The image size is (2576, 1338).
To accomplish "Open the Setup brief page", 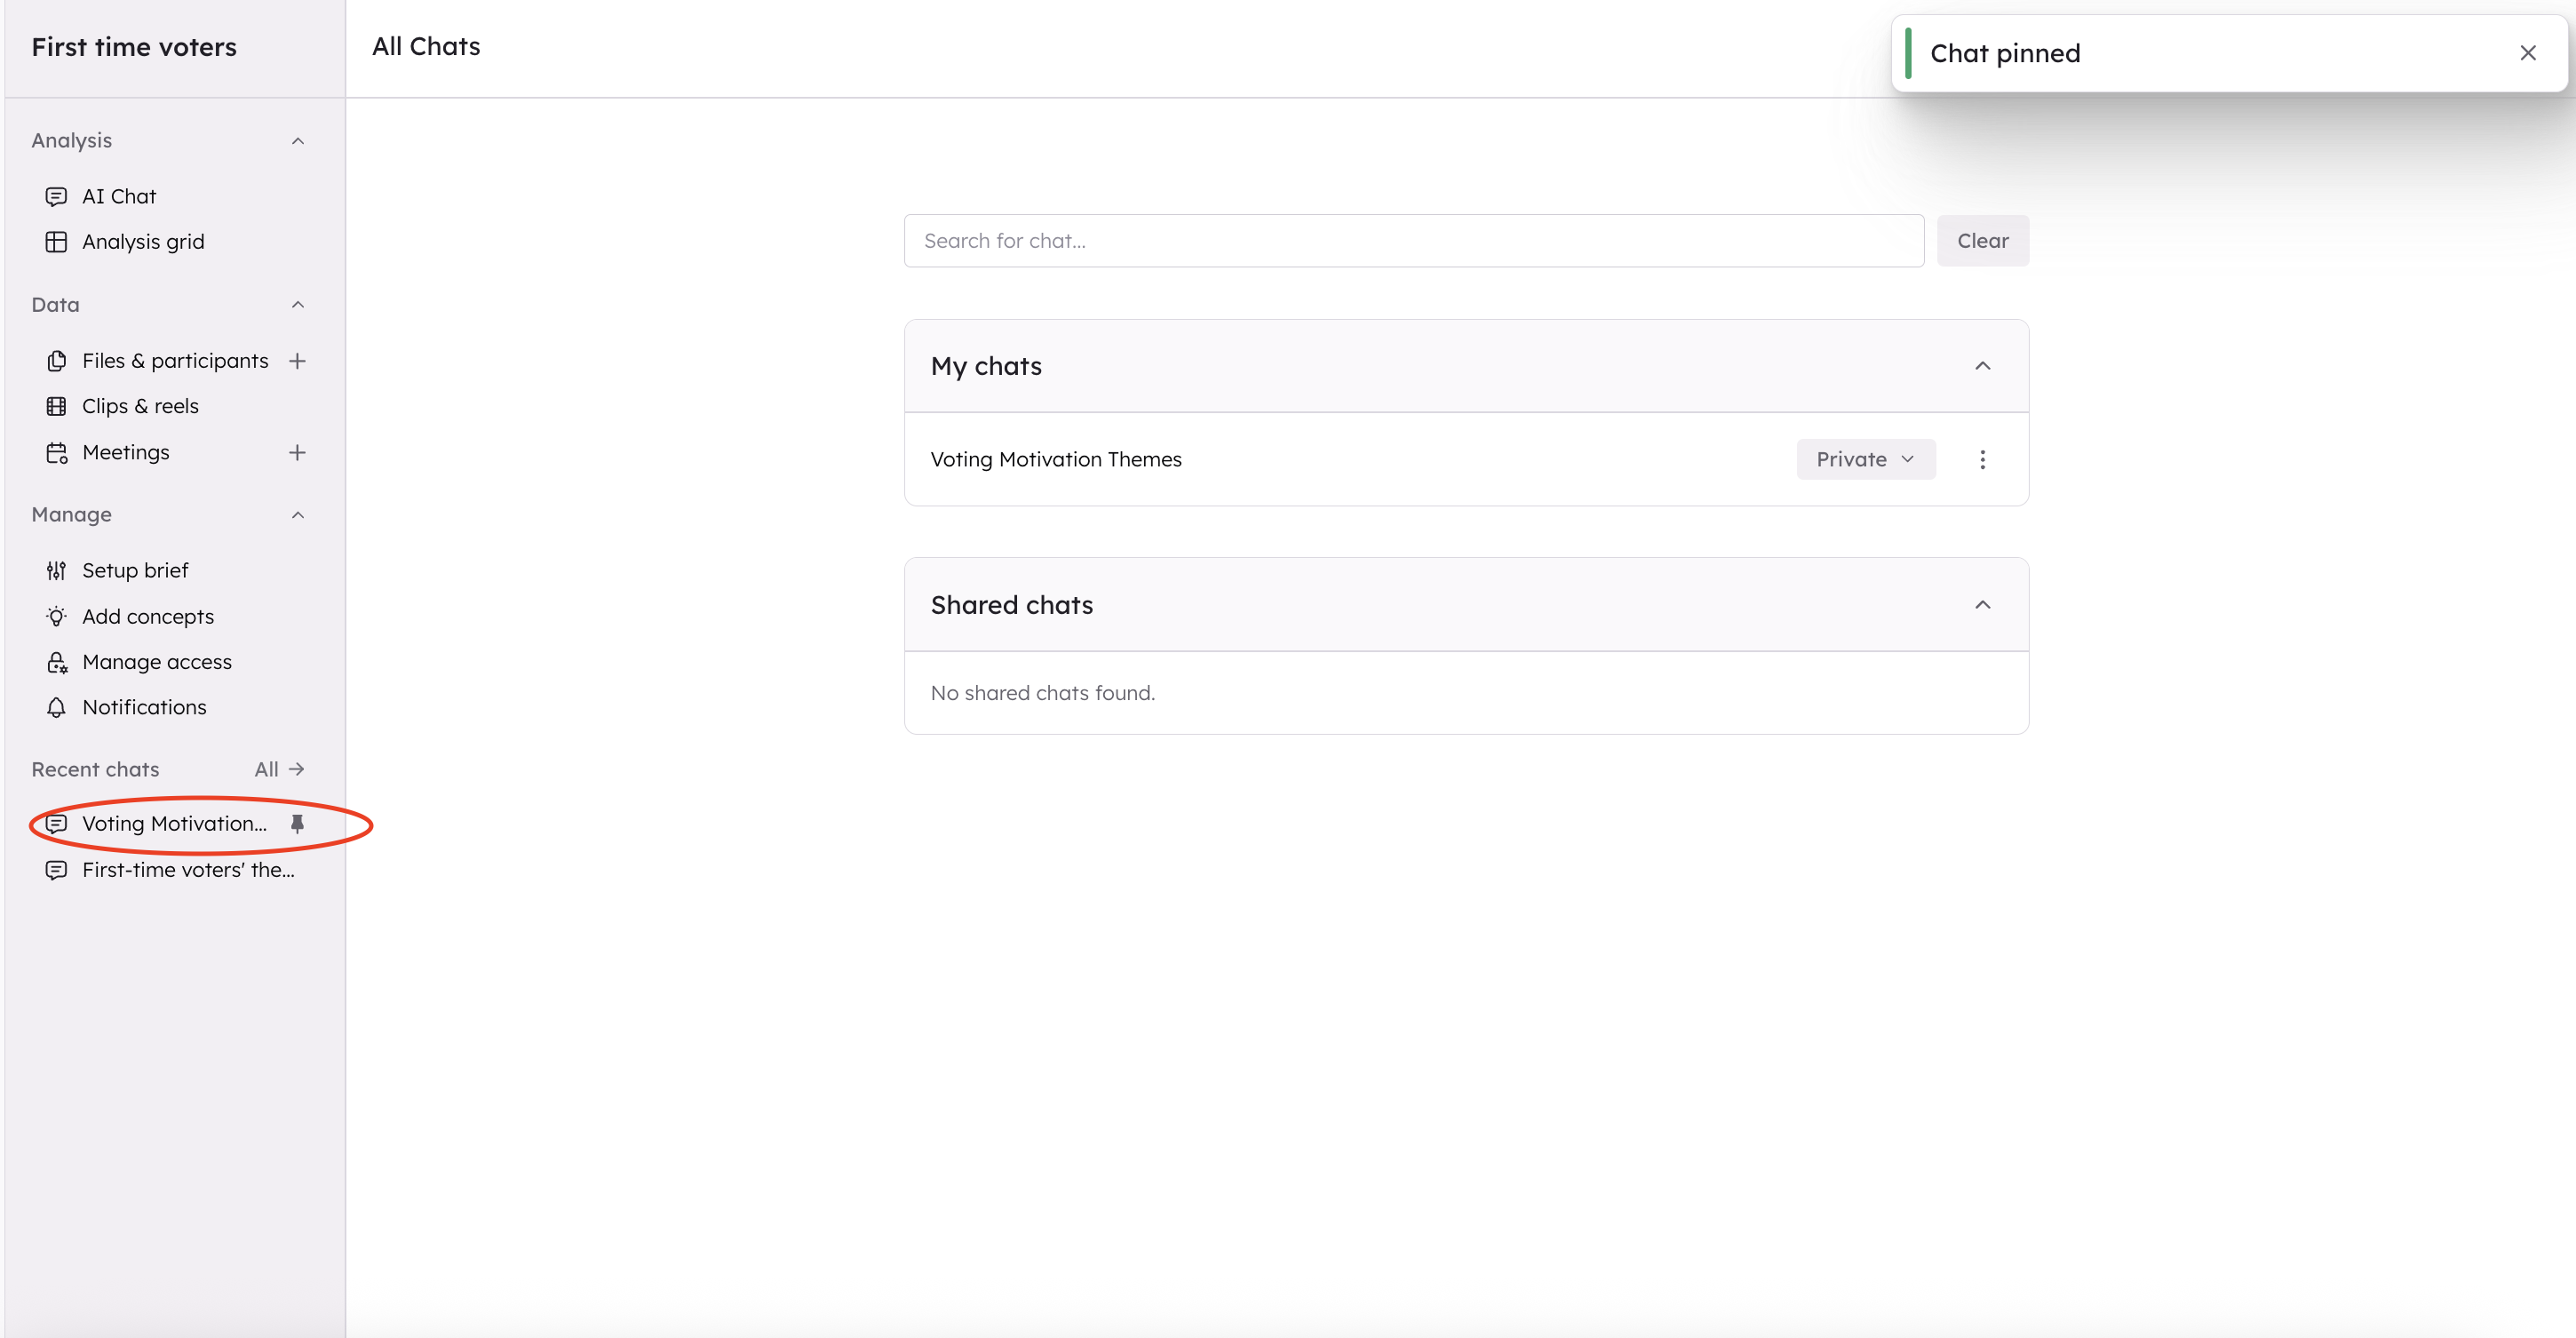I will pos(135,570).
